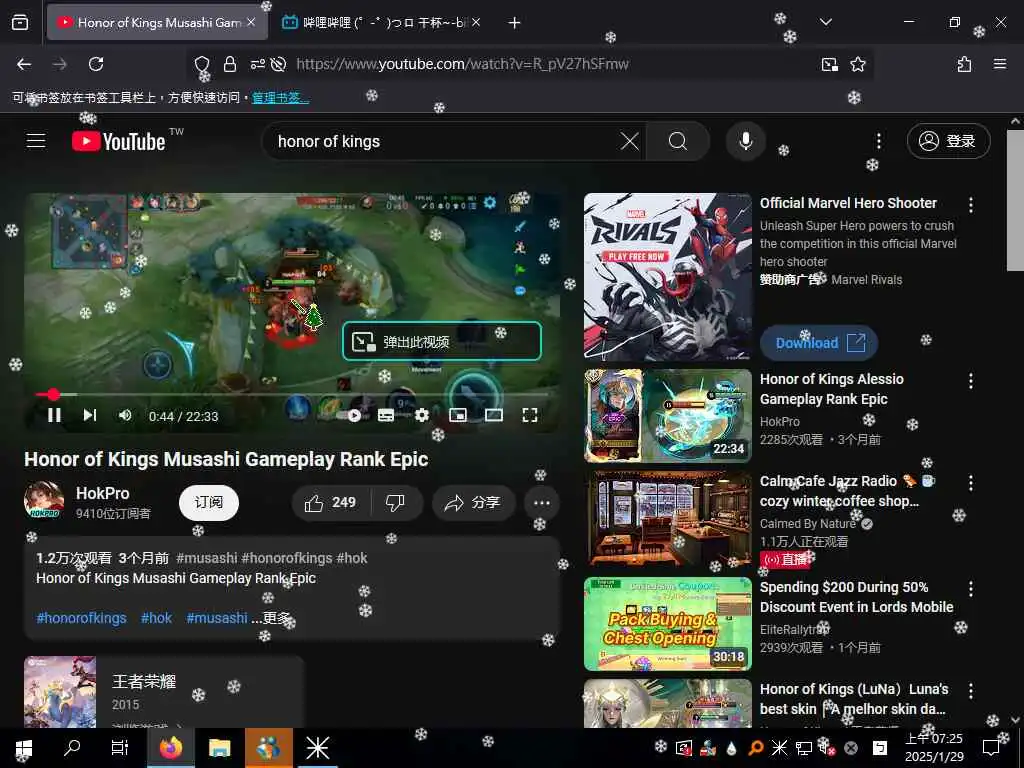This screenshot has width=1024, height=768.
Task: Open options for Alessio Gameplay video
Action: click(971, 381)
